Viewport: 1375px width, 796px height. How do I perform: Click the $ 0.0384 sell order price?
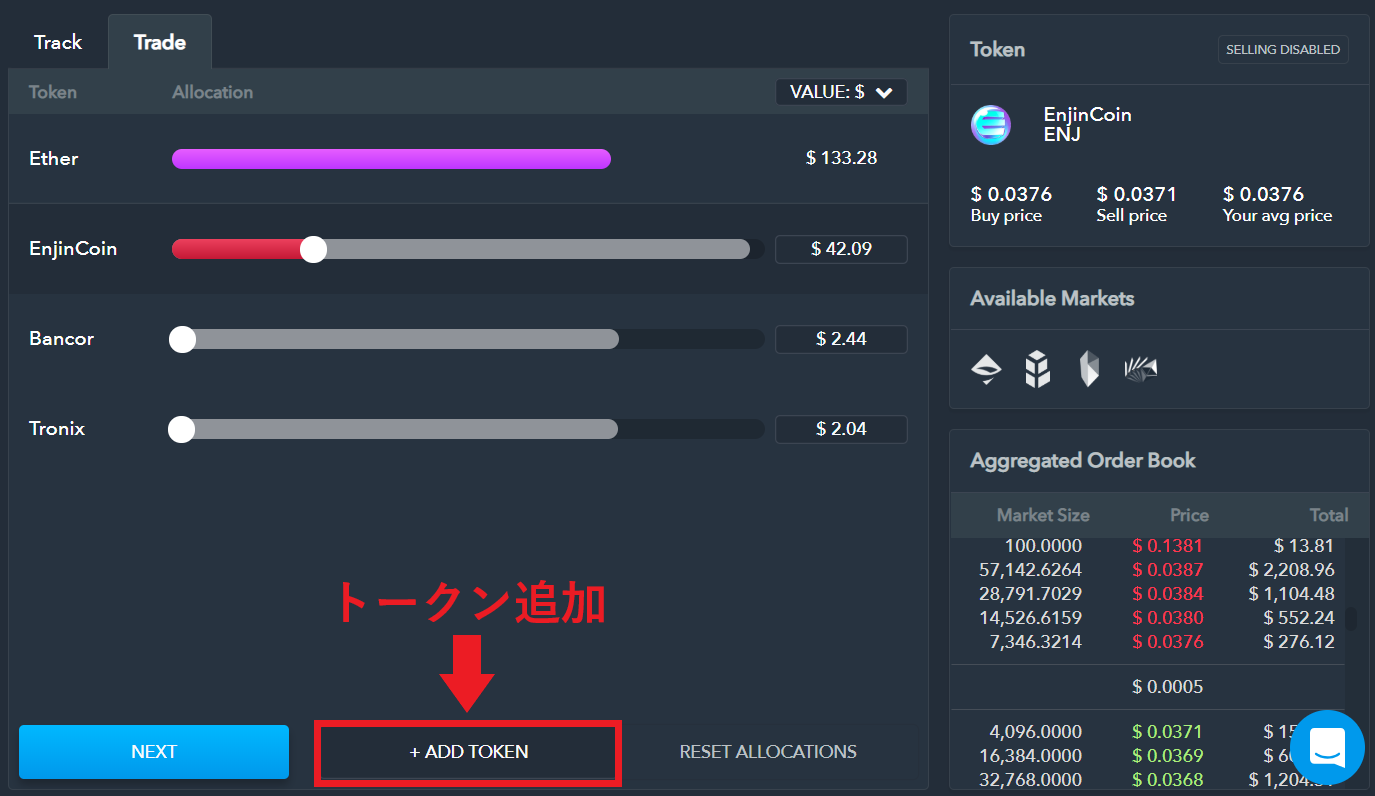1168,594
